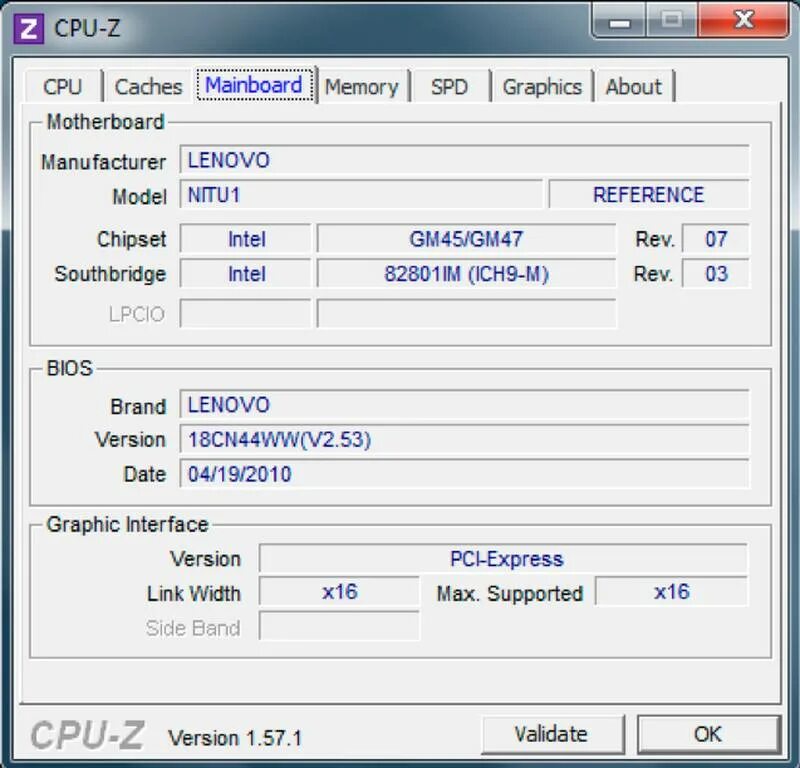Click the Manufacturer field showing LENOVO
The width and height of the screenshot is (800, 768).
coord(464,160)
